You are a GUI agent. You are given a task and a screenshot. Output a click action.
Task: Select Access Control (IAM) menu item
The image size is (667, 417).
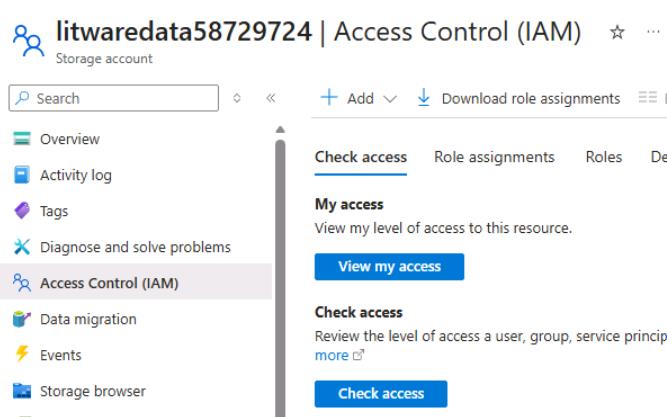tap(136, 283)
